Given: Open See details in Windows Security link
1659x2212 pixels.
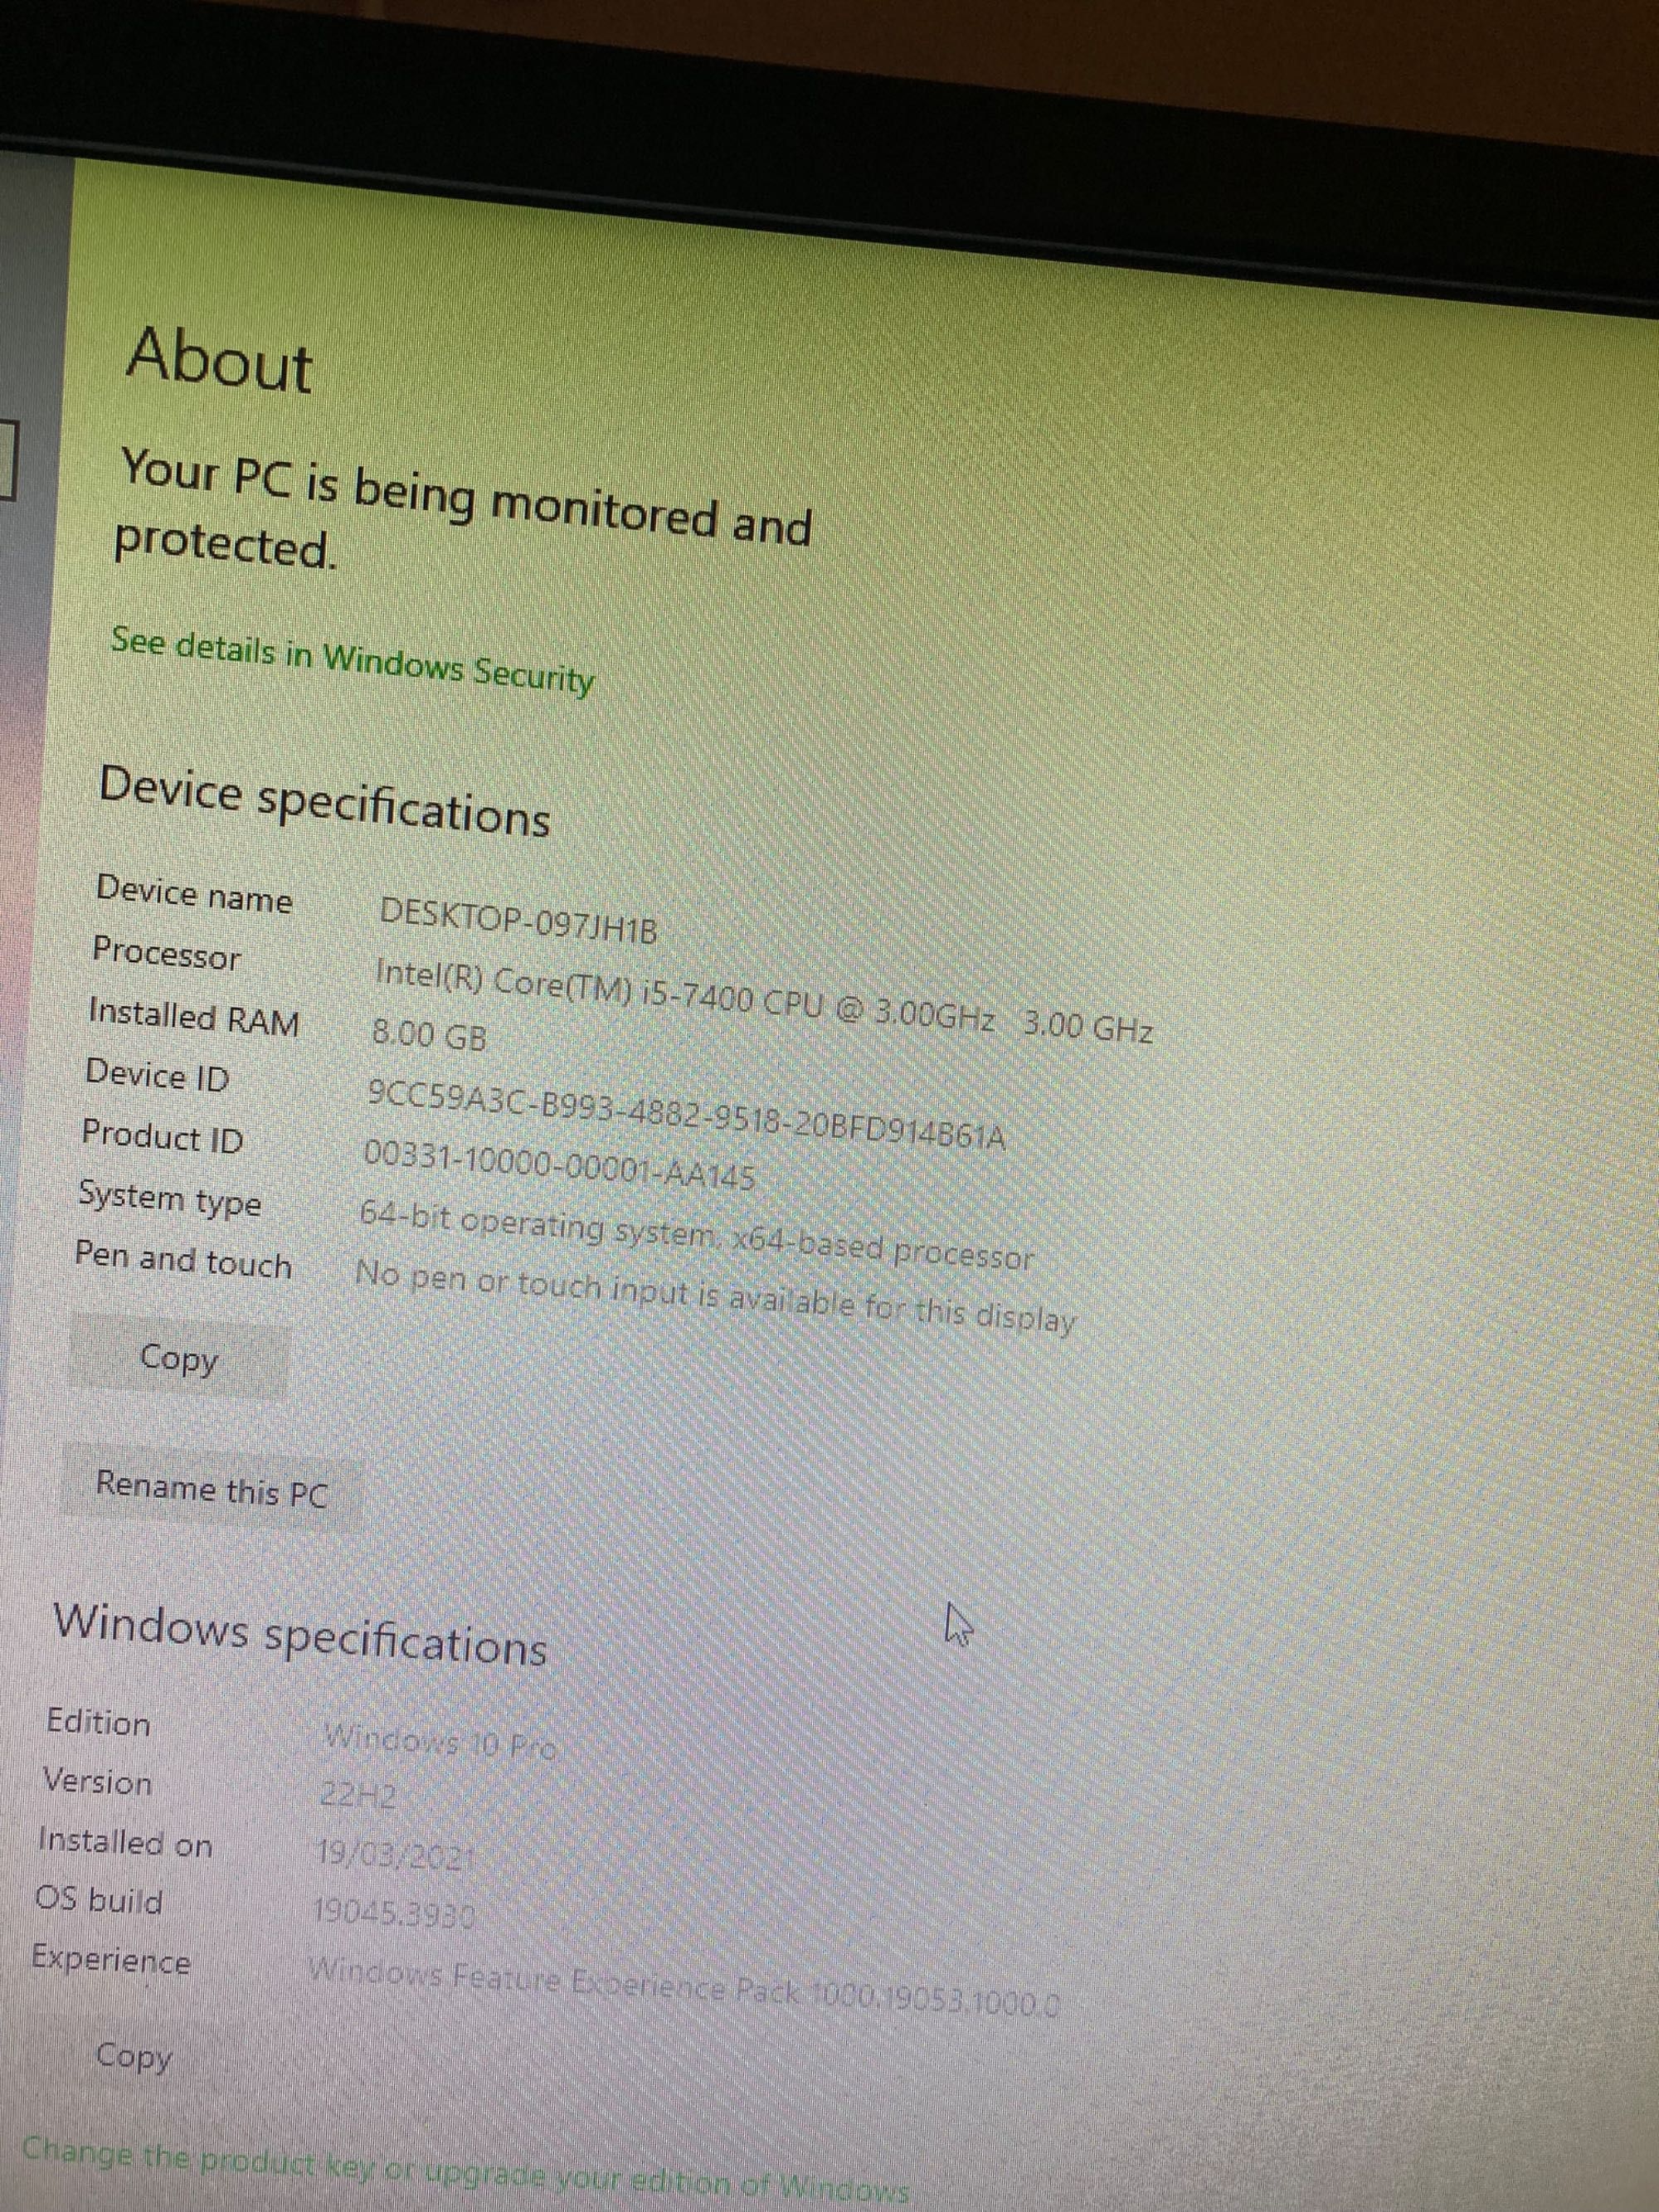Looking at the screenshot, I should click(x=352, y=661).
